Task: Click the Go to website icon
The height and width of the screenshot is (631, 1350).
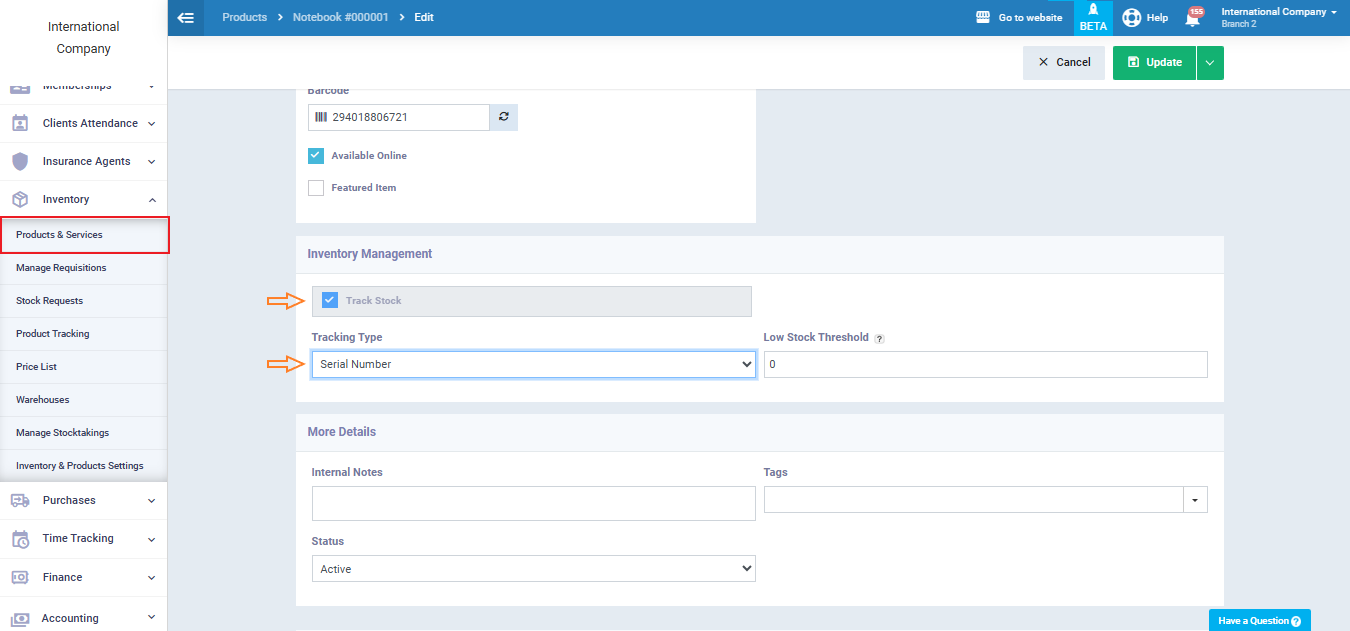Action: coord(982,17)
